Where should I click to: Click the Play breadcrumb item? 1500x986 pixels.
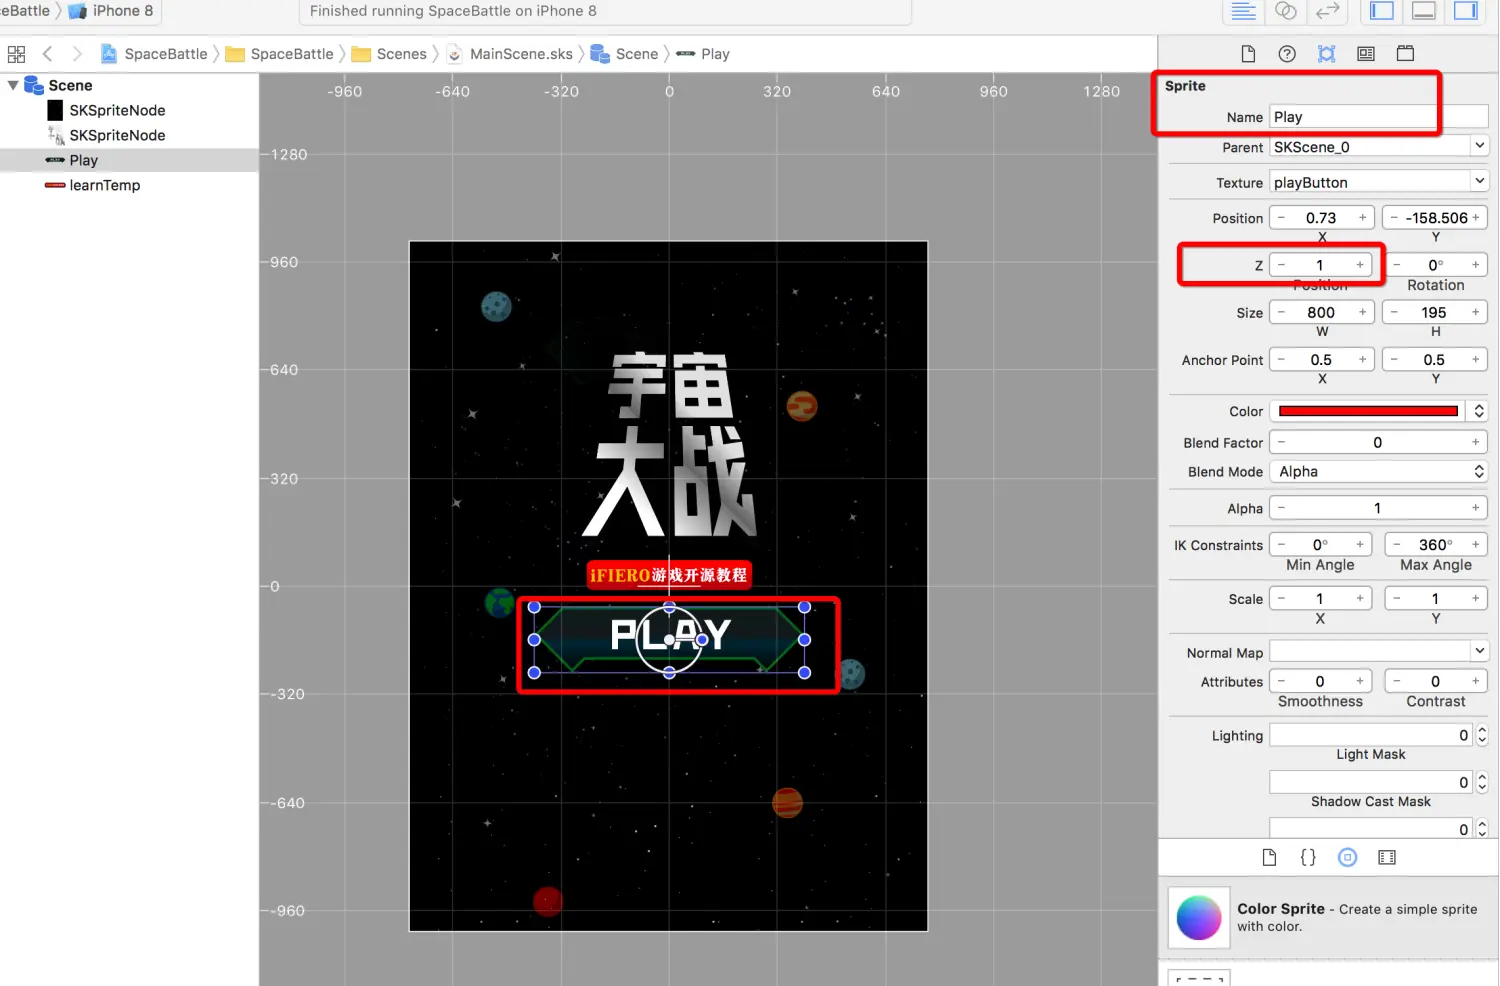click(x=703, y=54)
